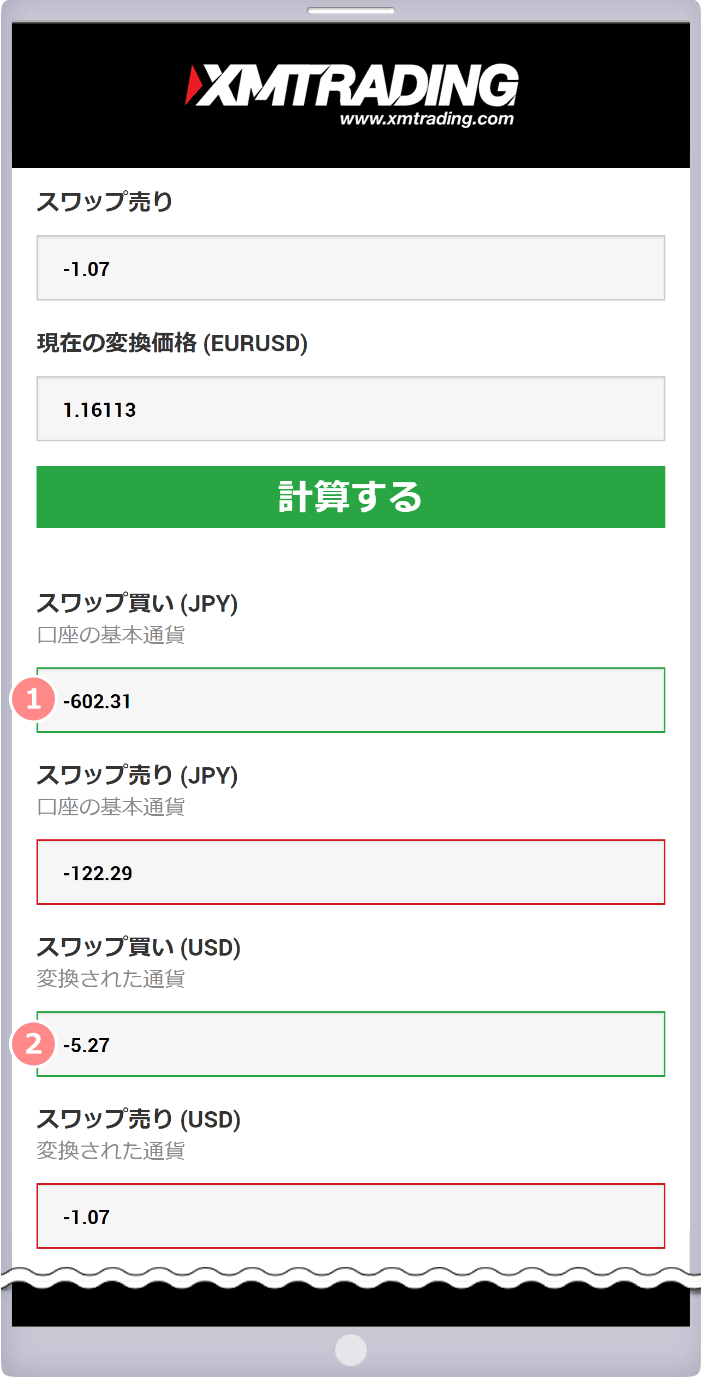Select the スワップ売り (JPY) result showing -122.29

350,872
